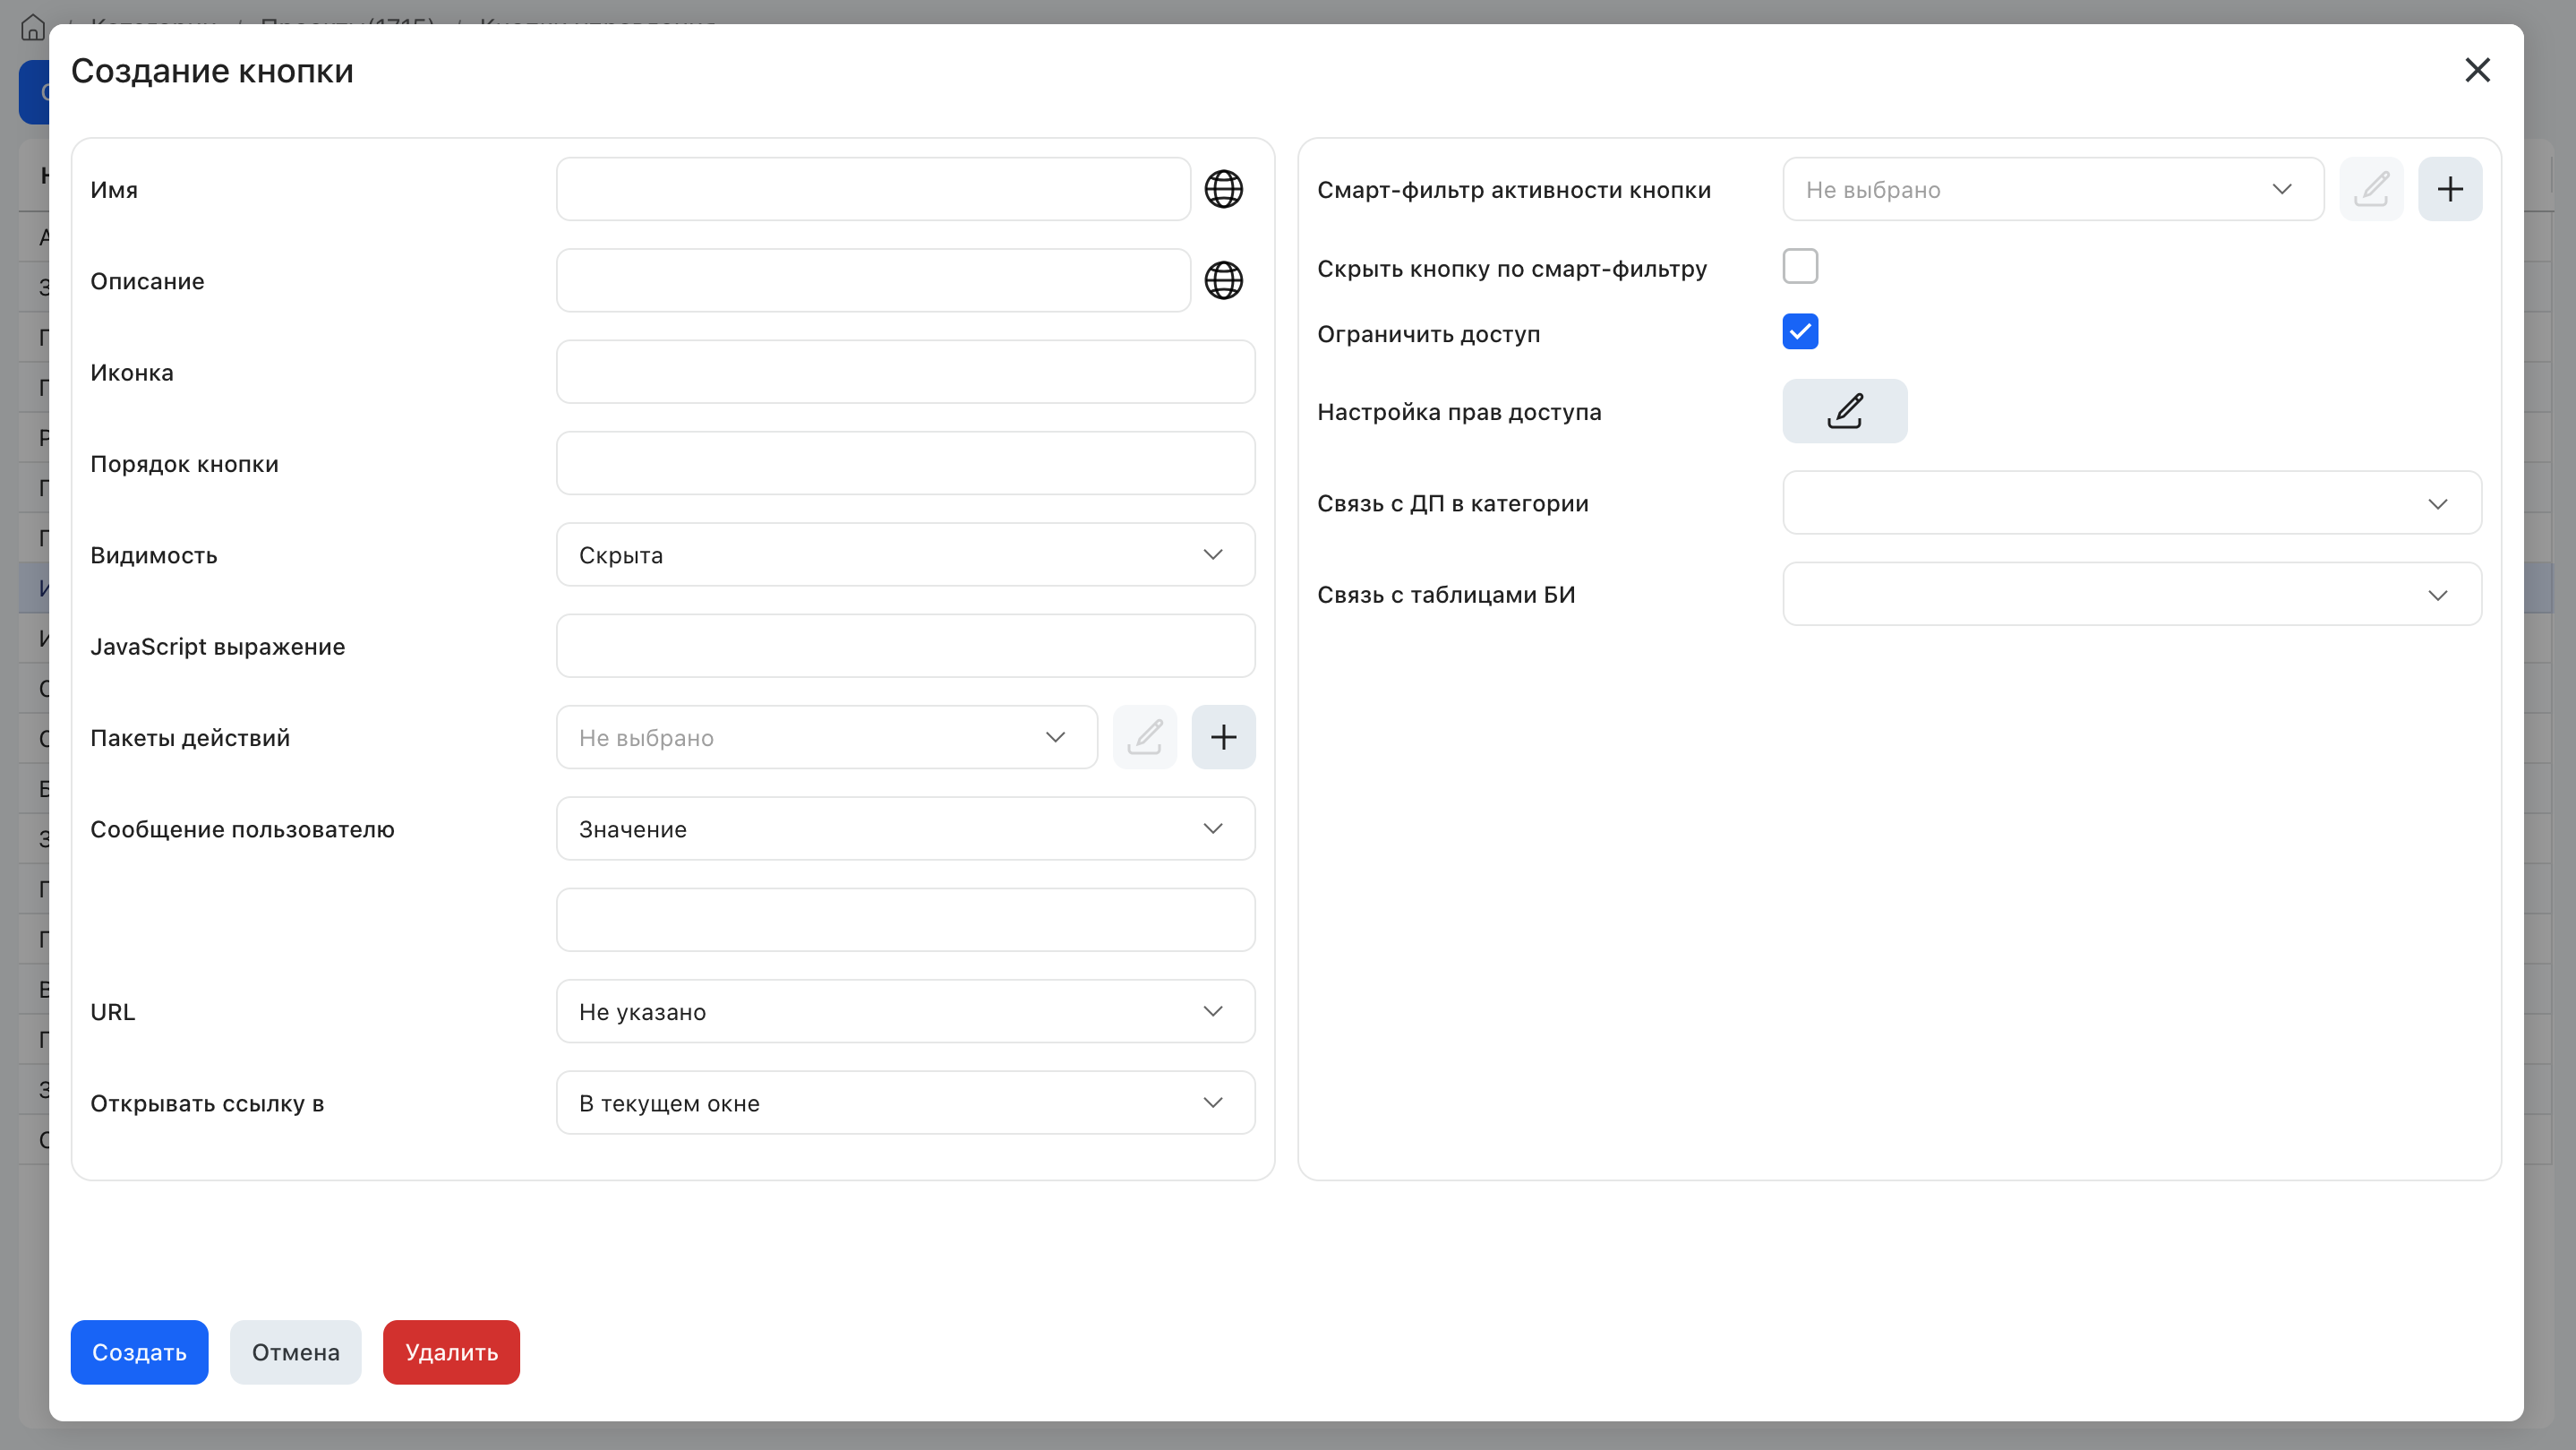Open the URL dropdown
Image resolution: width=2576 pixels, height=1450 pixels.
pyautogui.click(x=905, y=1011)
